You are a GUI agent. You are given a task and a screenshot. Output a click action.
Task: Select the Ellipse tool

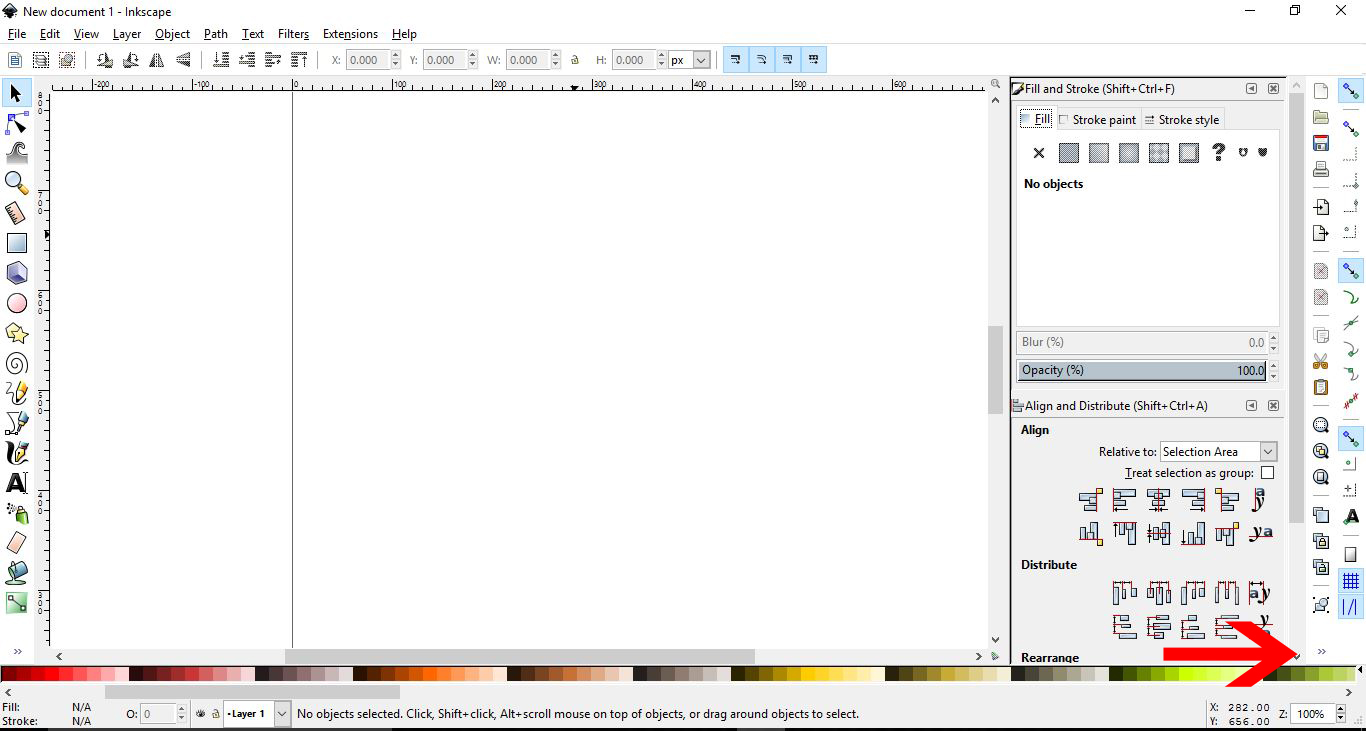pyautogui.click(x=15, y=302)
